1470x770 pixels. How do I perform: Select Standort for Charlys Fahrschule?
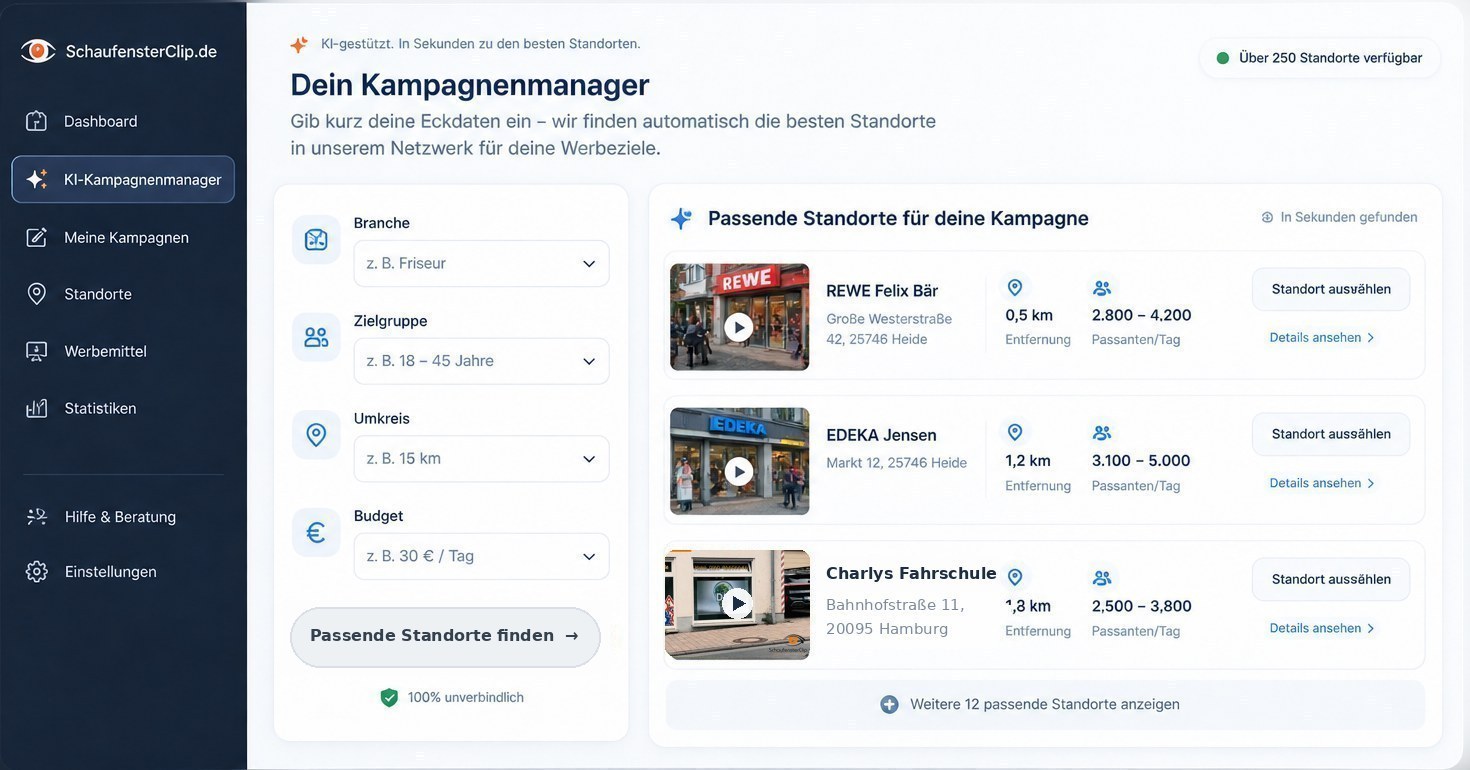point(1331,579)
